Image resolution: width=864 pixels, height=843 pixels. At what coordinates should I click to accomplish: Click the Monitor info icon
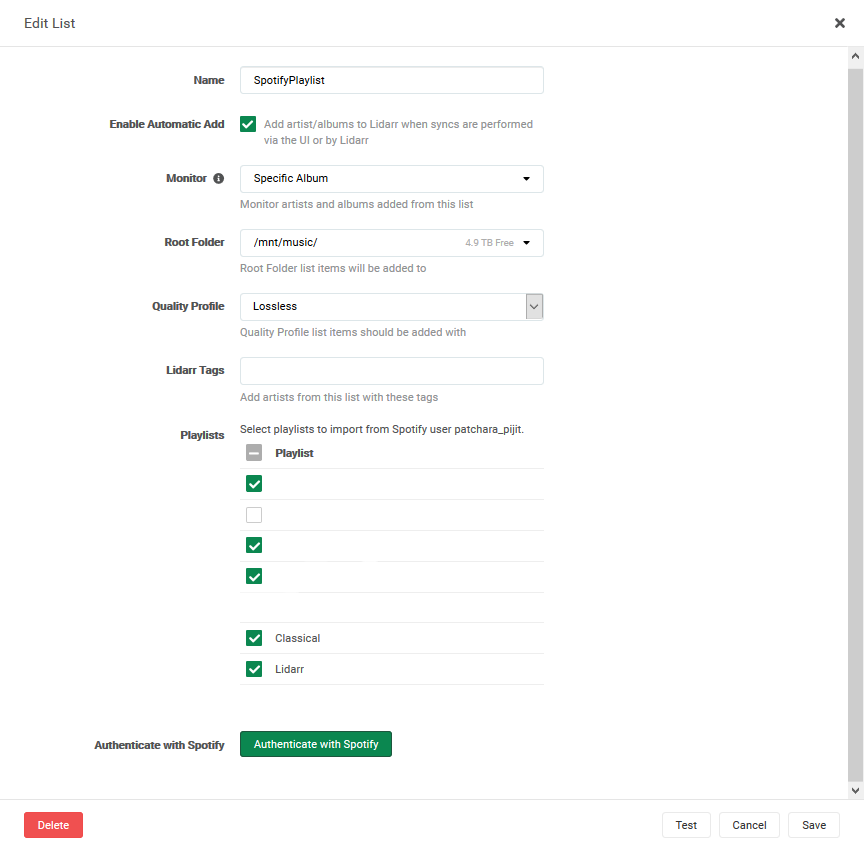tap(219, 179)
